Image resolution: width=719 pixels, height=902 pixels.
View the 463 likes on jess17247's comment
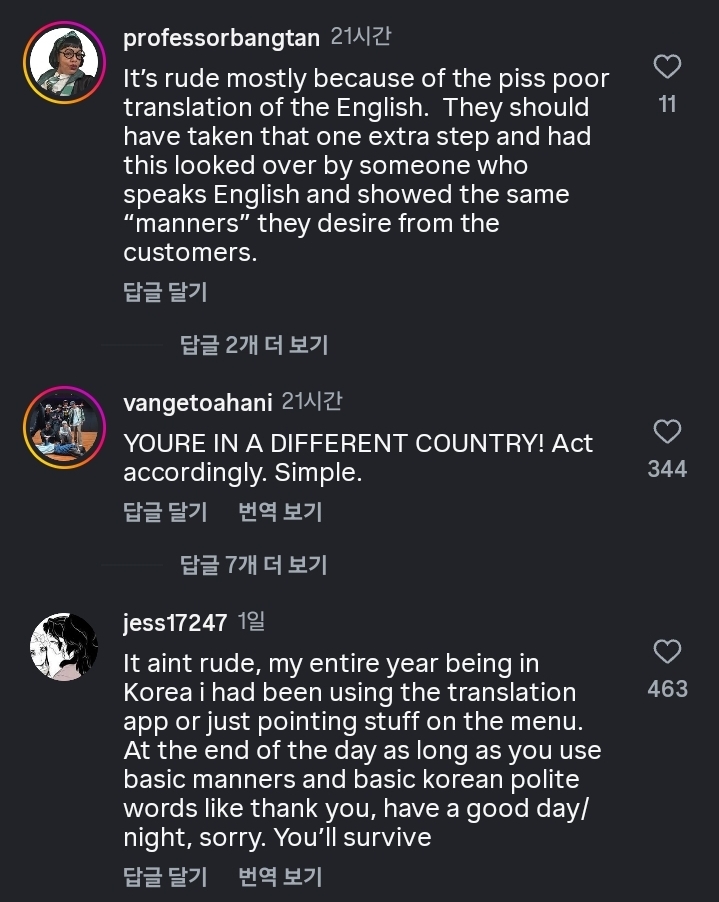pyautogui.click(x=667, y=689)
